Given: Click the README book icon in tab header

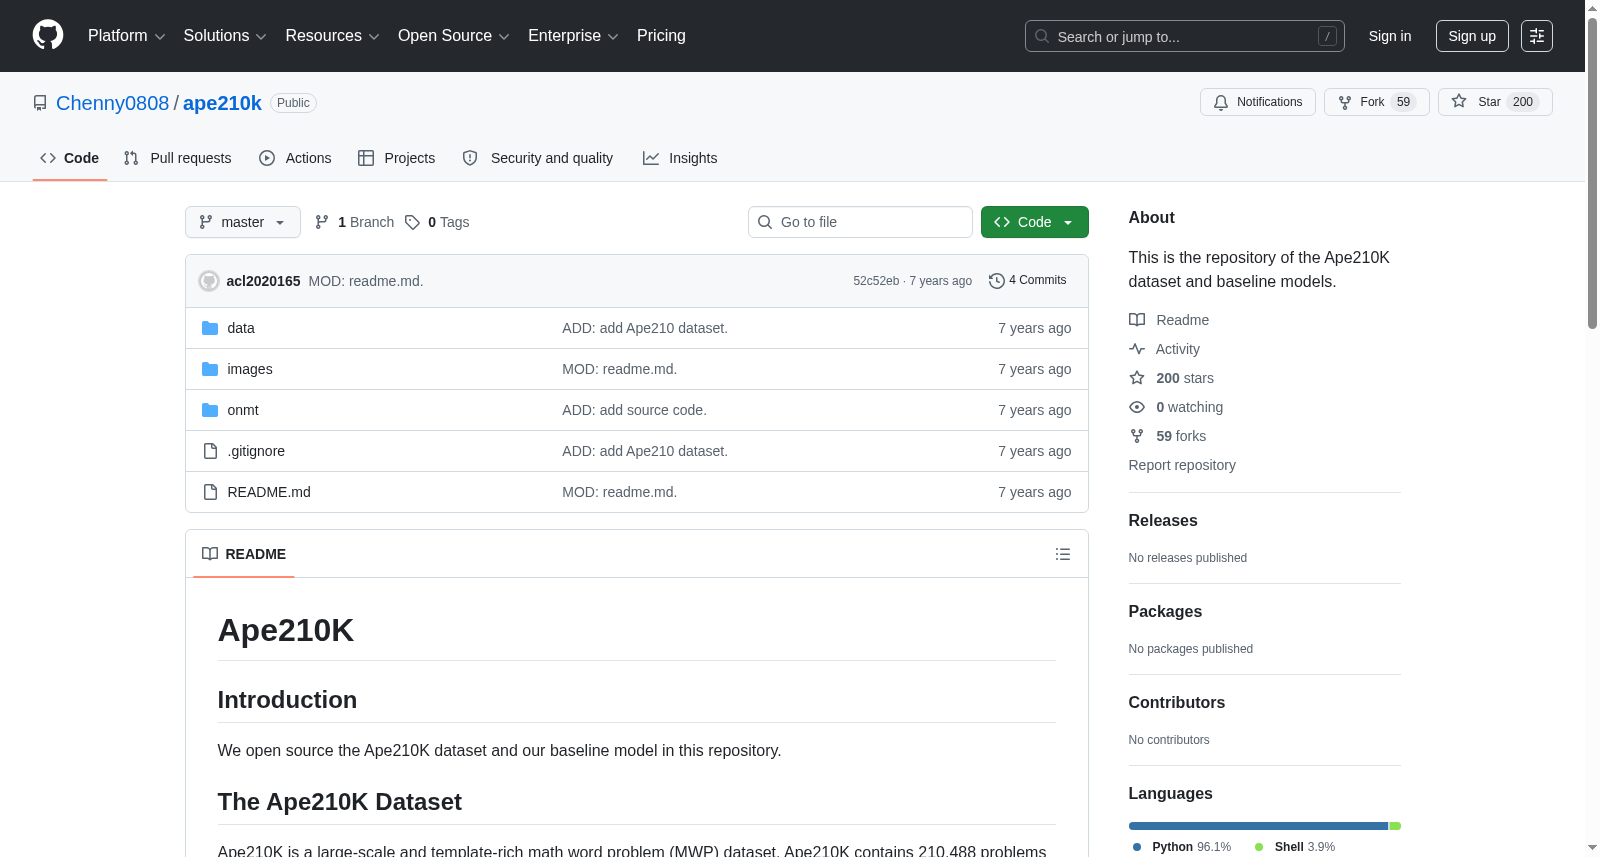Looking at the screenshot, I should [x=210, y=554].
